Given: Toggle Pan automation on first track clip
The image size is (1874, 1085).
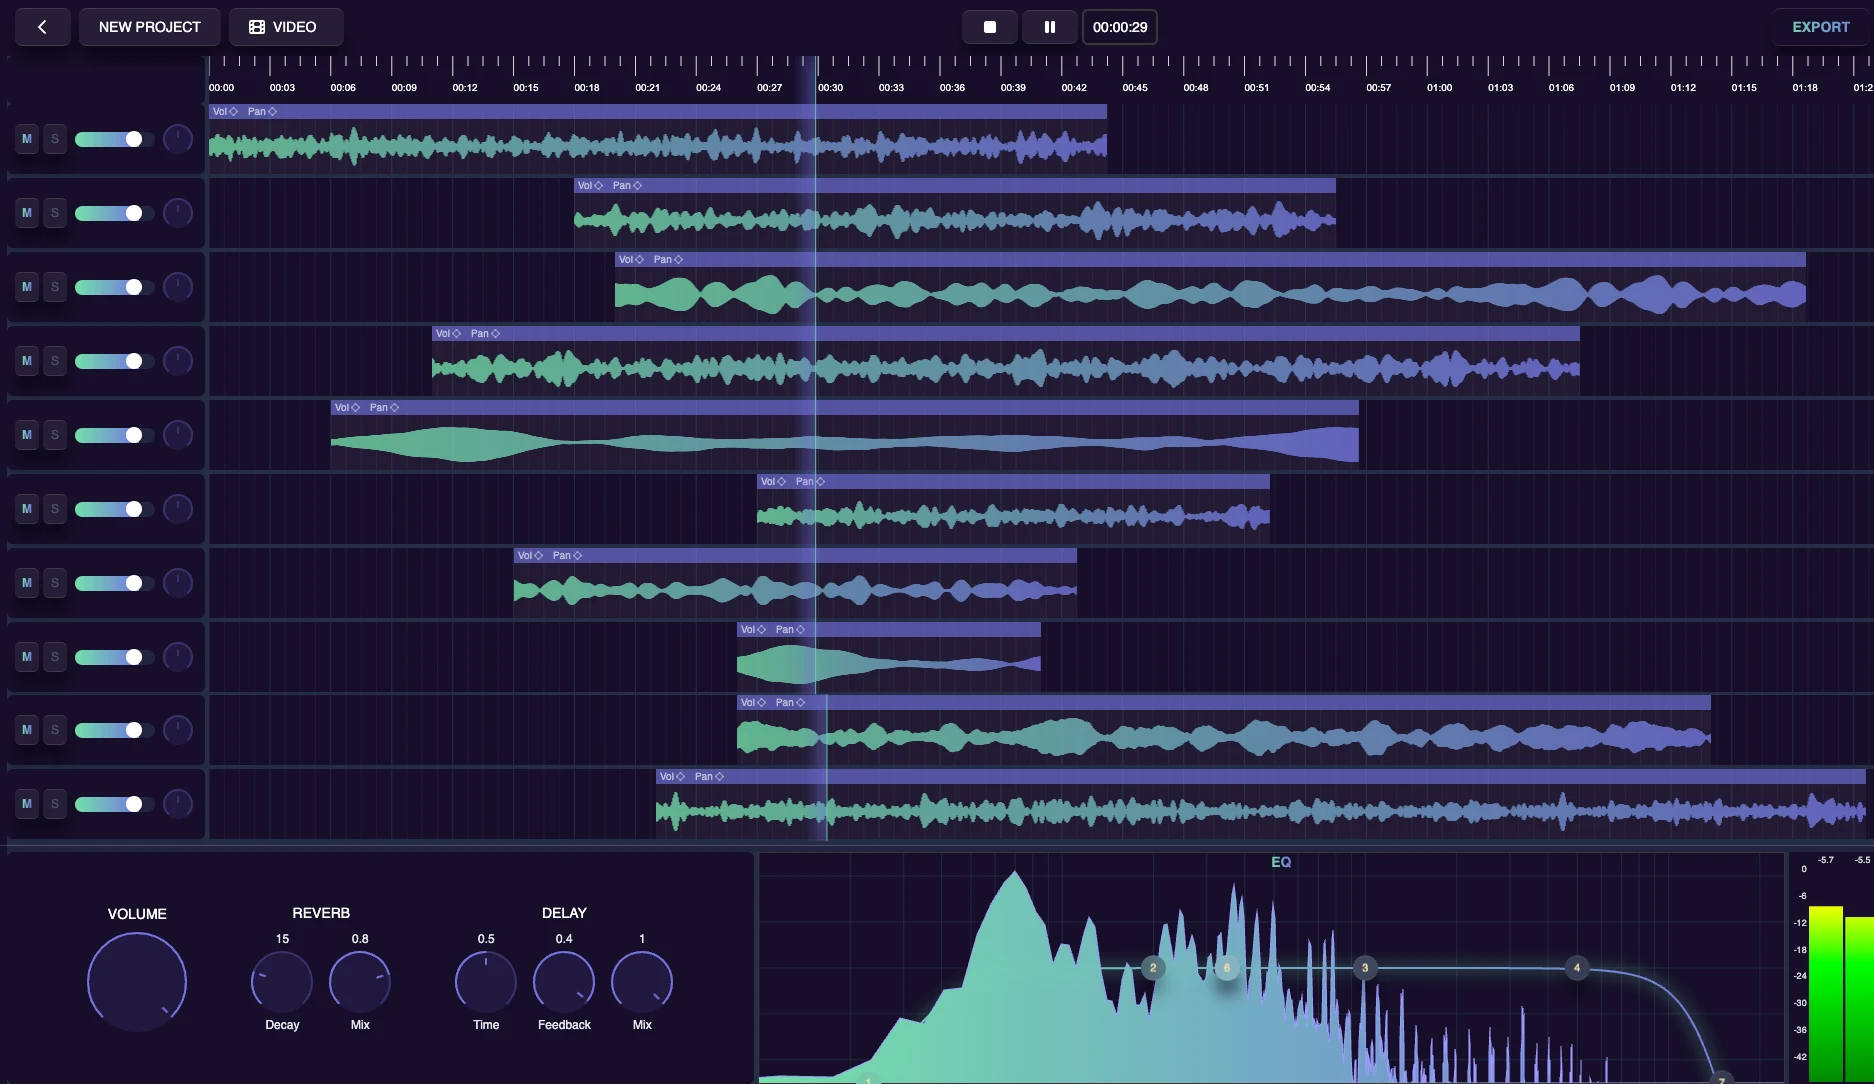Looking at the screenshot, I should click(x=262, y=112).
